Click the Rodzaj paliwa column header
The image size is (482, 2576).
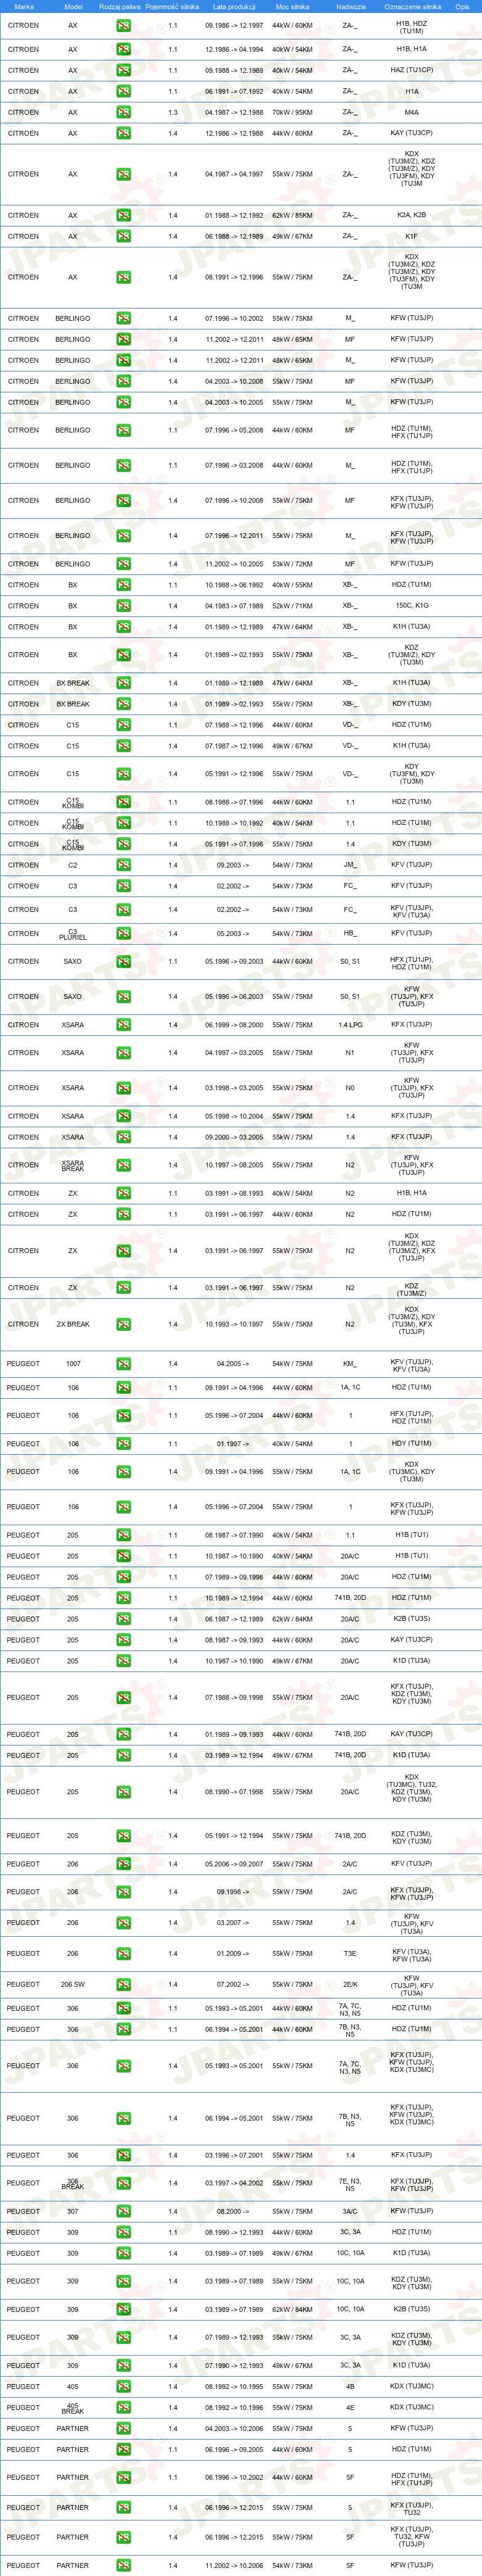coord(120,6)
